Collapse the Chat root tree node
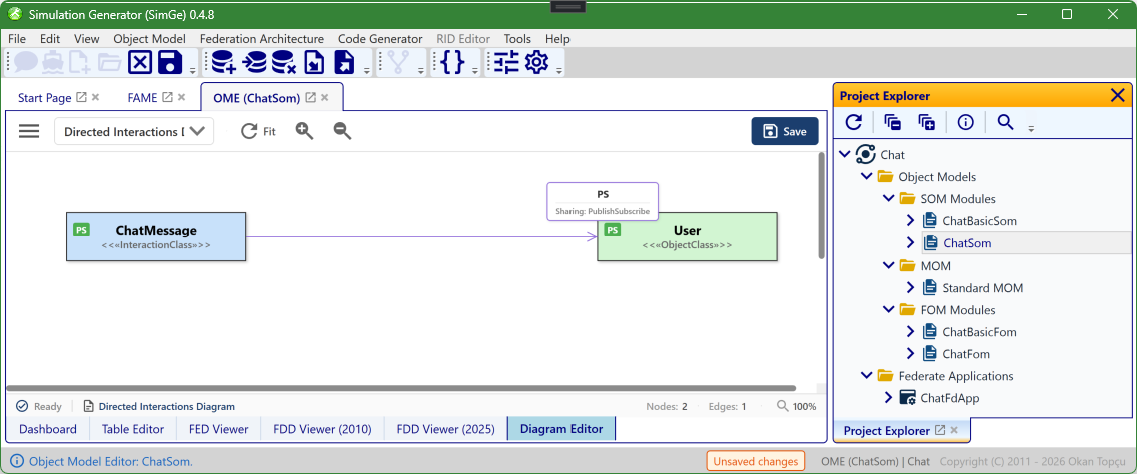 tap(844, 154)
